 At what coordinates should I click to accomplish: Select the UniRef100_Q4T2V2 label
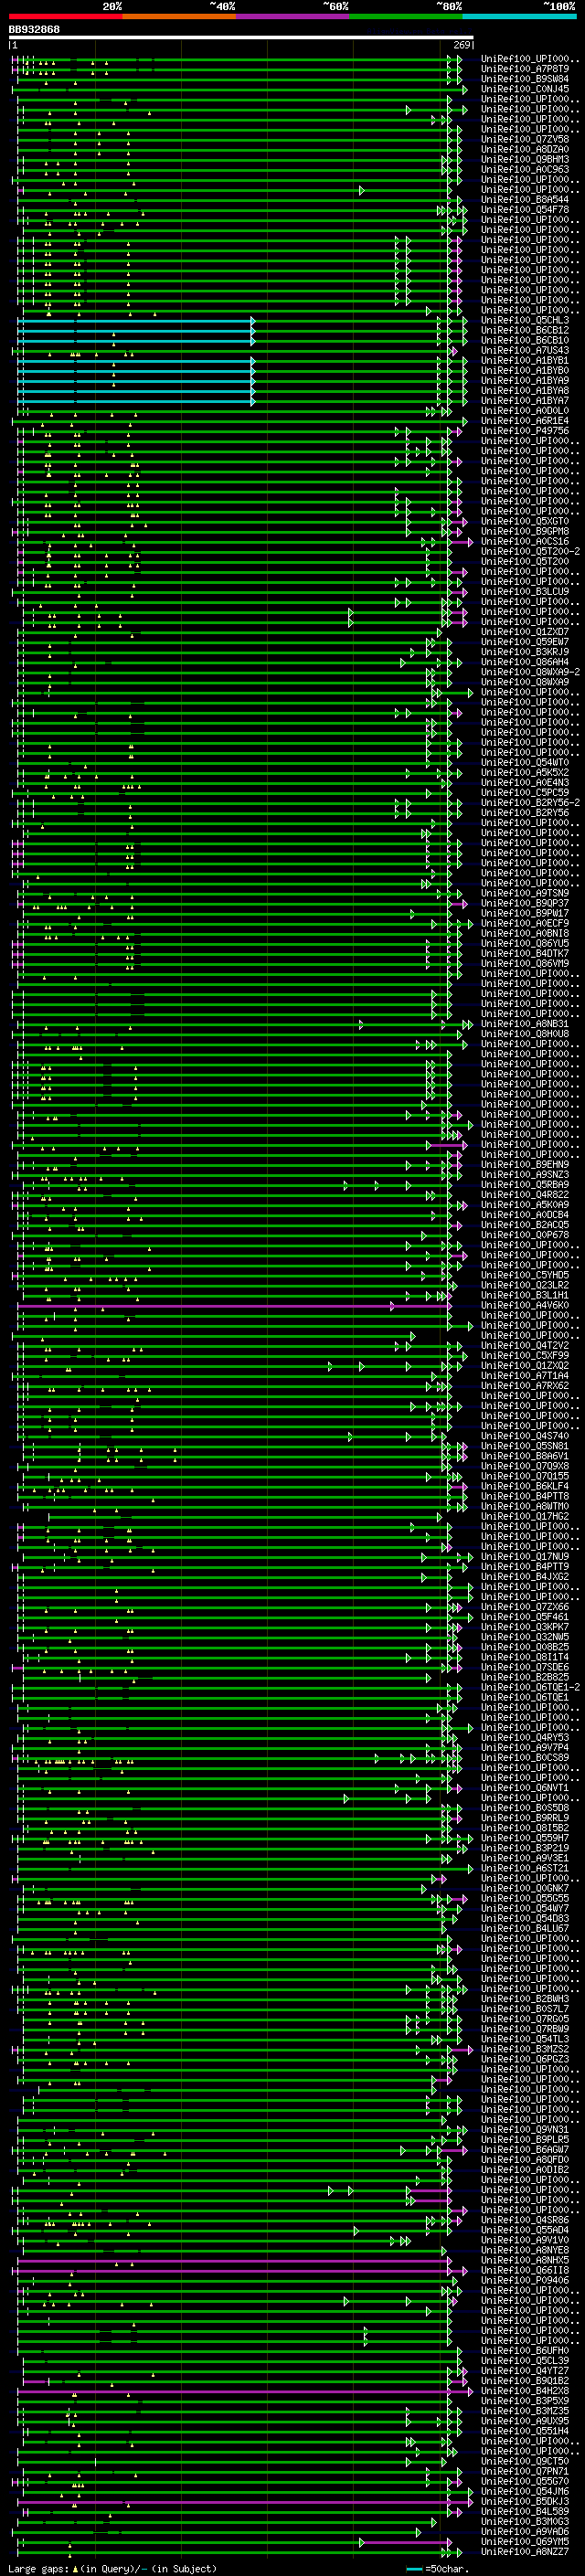[525, 1345]
